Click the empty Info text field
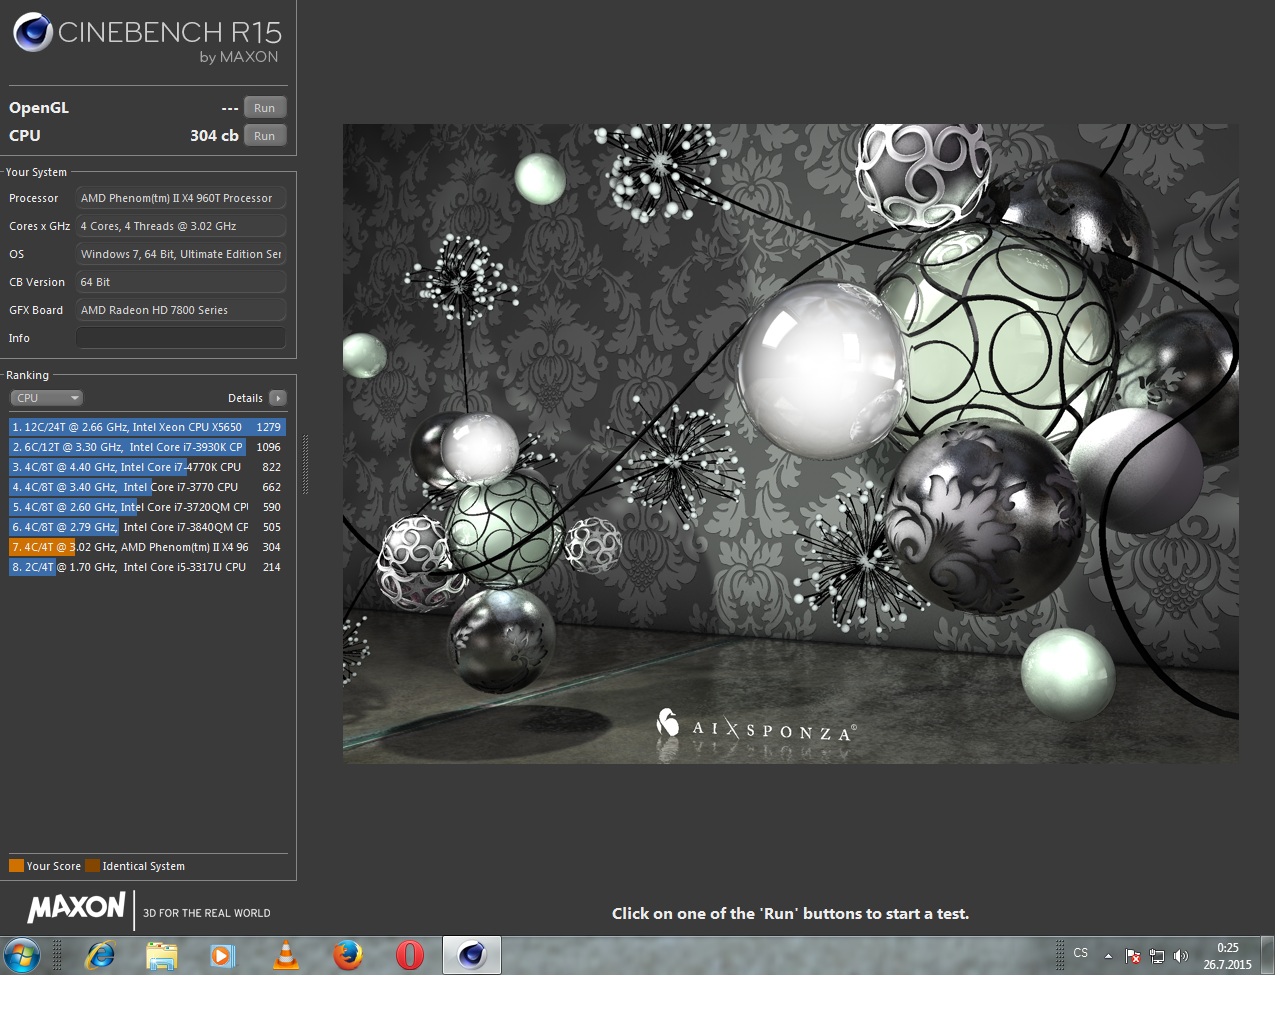This screenshot has height=1024, width=1280. coord(180,338)
